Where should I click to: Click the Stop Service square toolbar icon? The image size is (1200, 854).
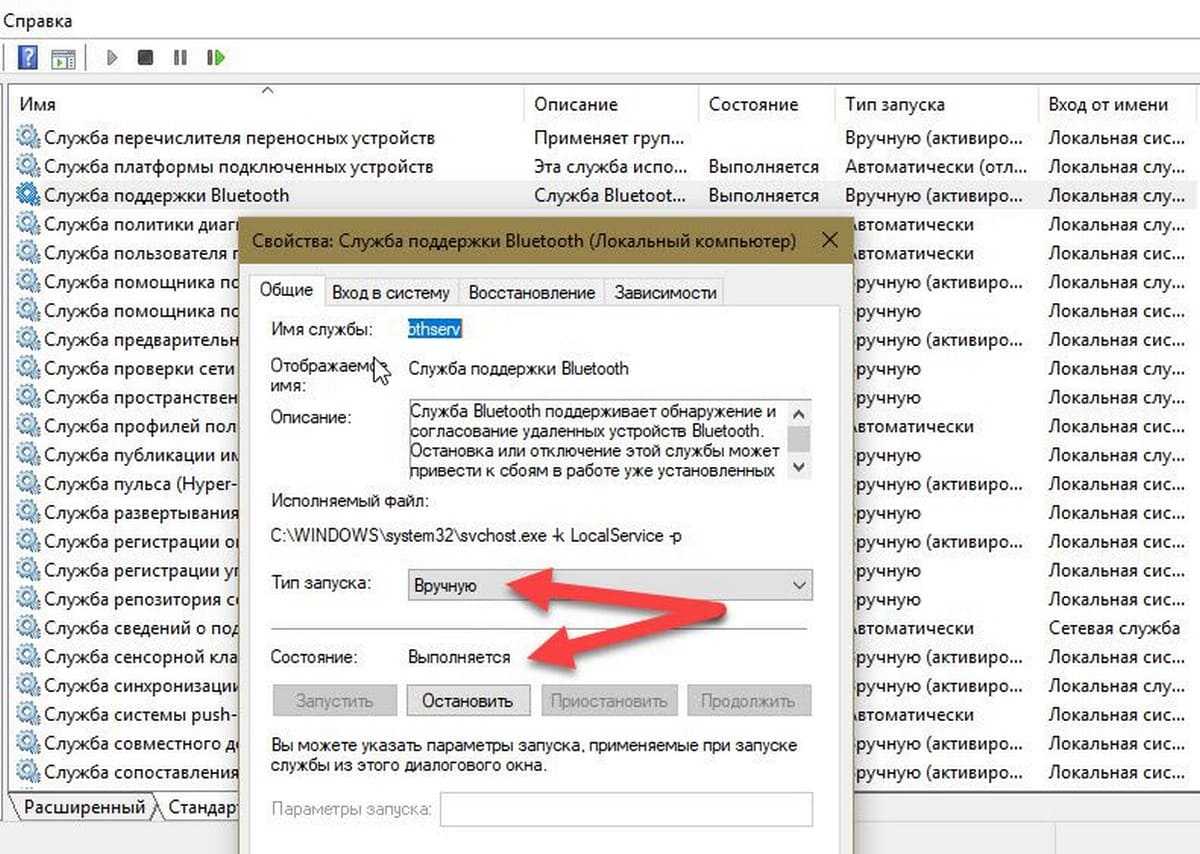(146, 58)
